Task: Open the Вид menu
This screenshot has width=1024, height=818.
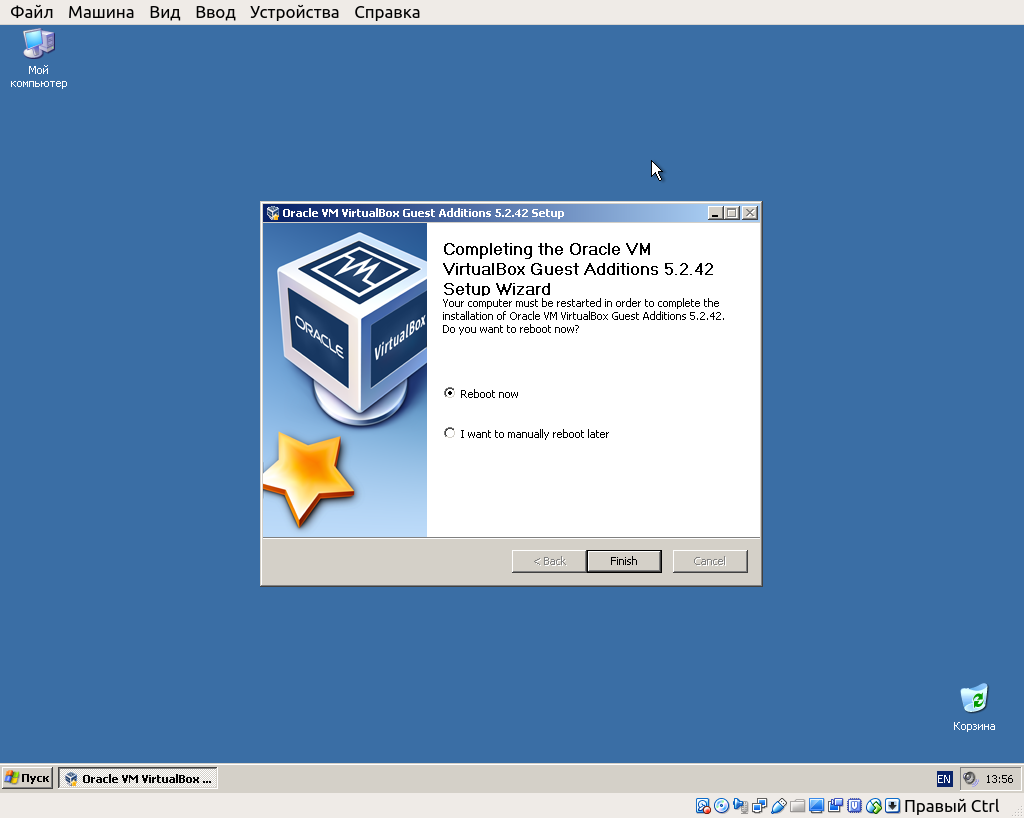Action: tap(165, 12)
